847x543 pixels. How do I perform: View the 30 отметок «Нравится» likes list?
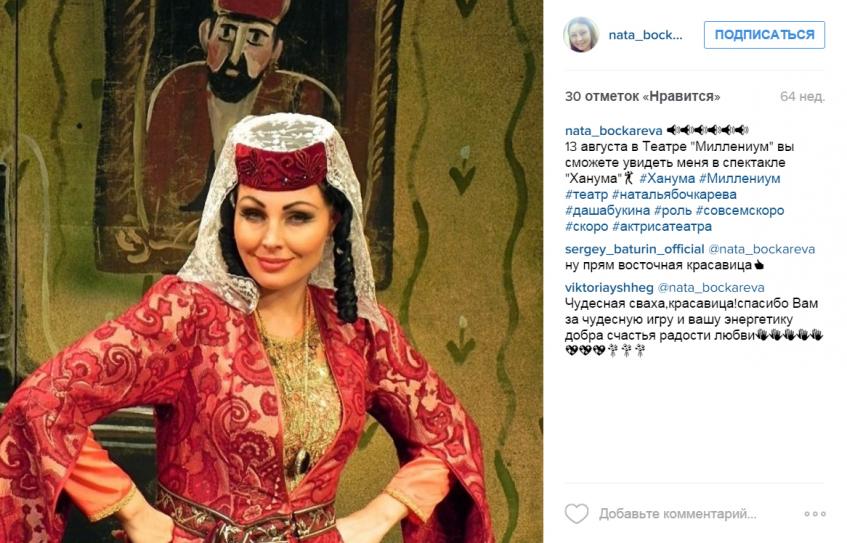(642, 97)
